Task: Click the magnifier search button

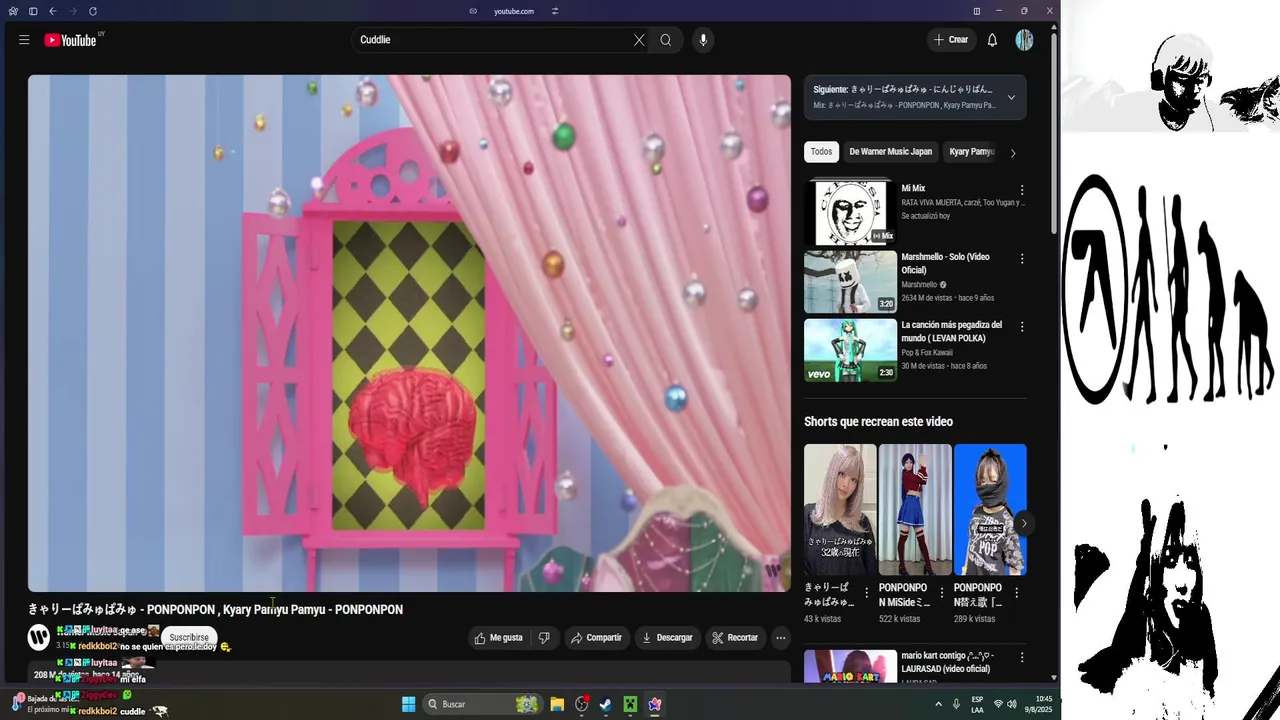Action: (666, 40)
